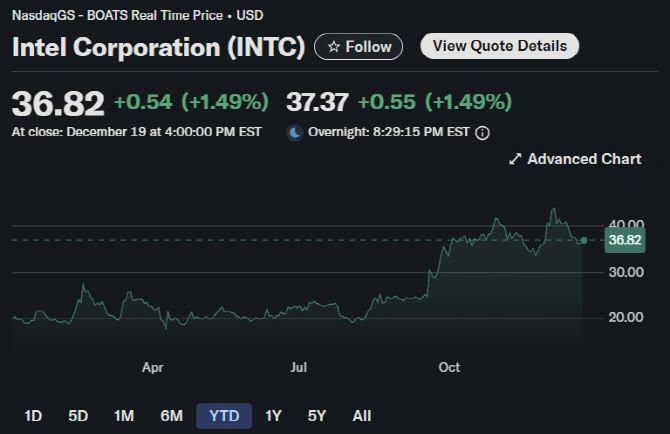This screenshot has width=670, height=434.
Task: Show the 1Y chart range
Action: (273, 415)
